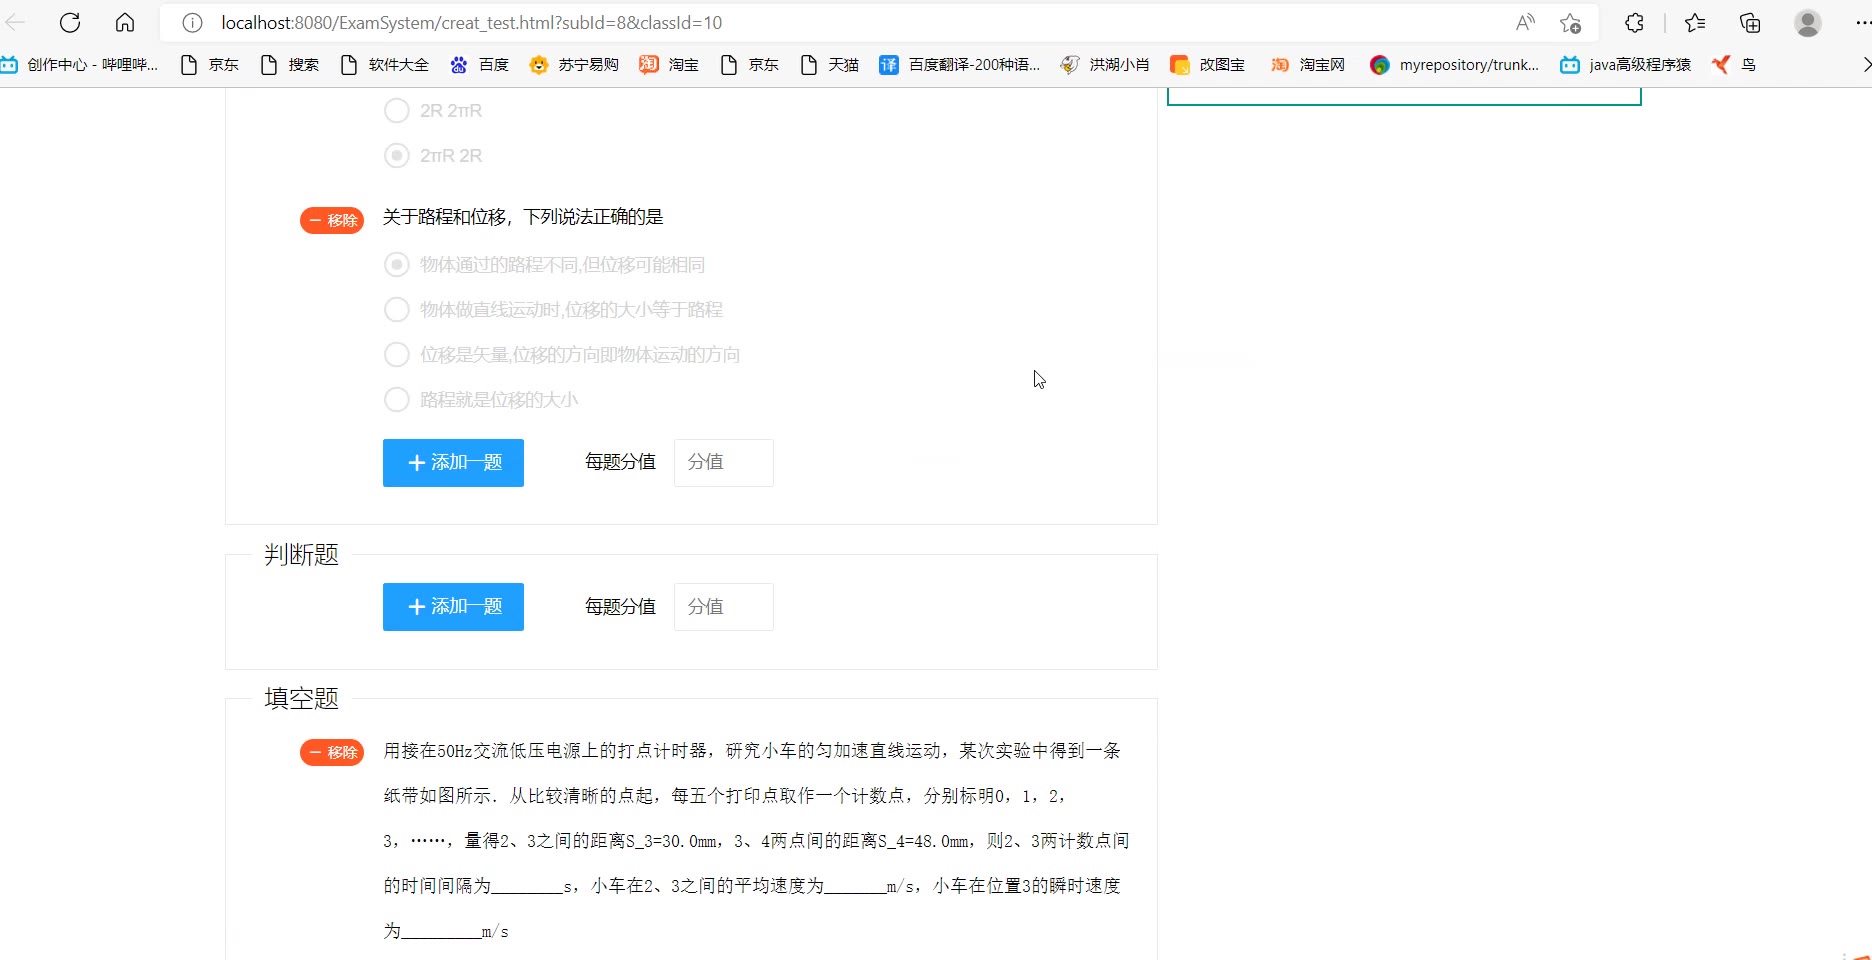Select the radio option 2R 2πR
The image size is (1872, 960).
click(x=397, y=111)
